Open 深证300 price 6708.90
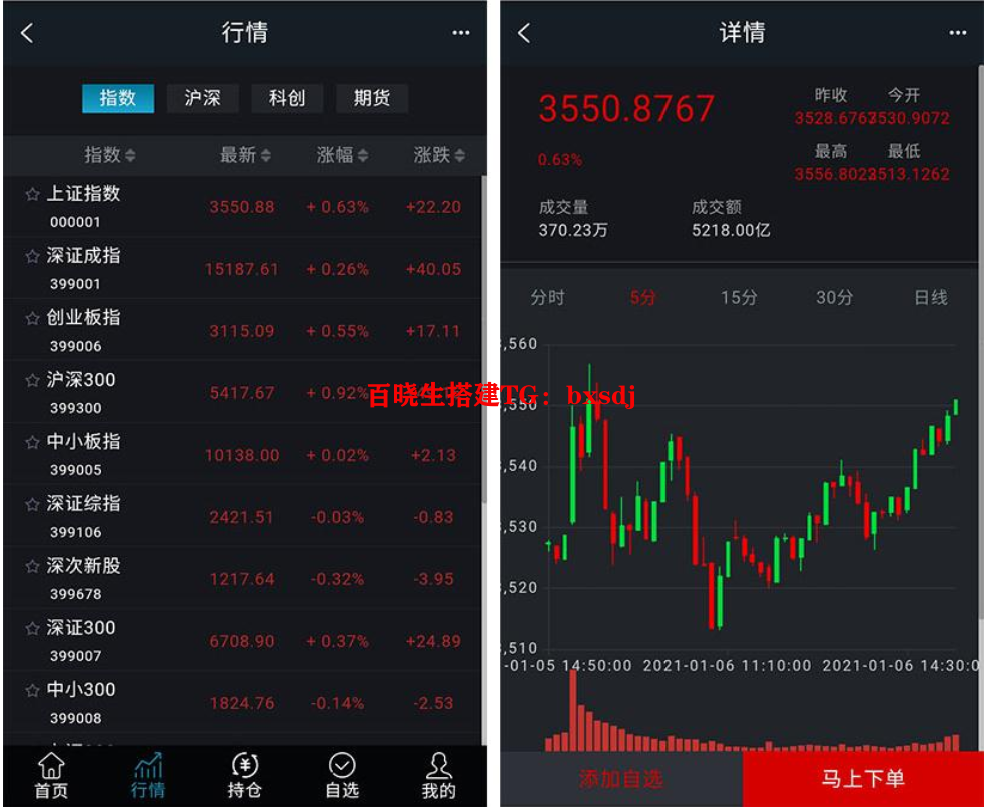995x808 pixels. (x=242, y=641)
